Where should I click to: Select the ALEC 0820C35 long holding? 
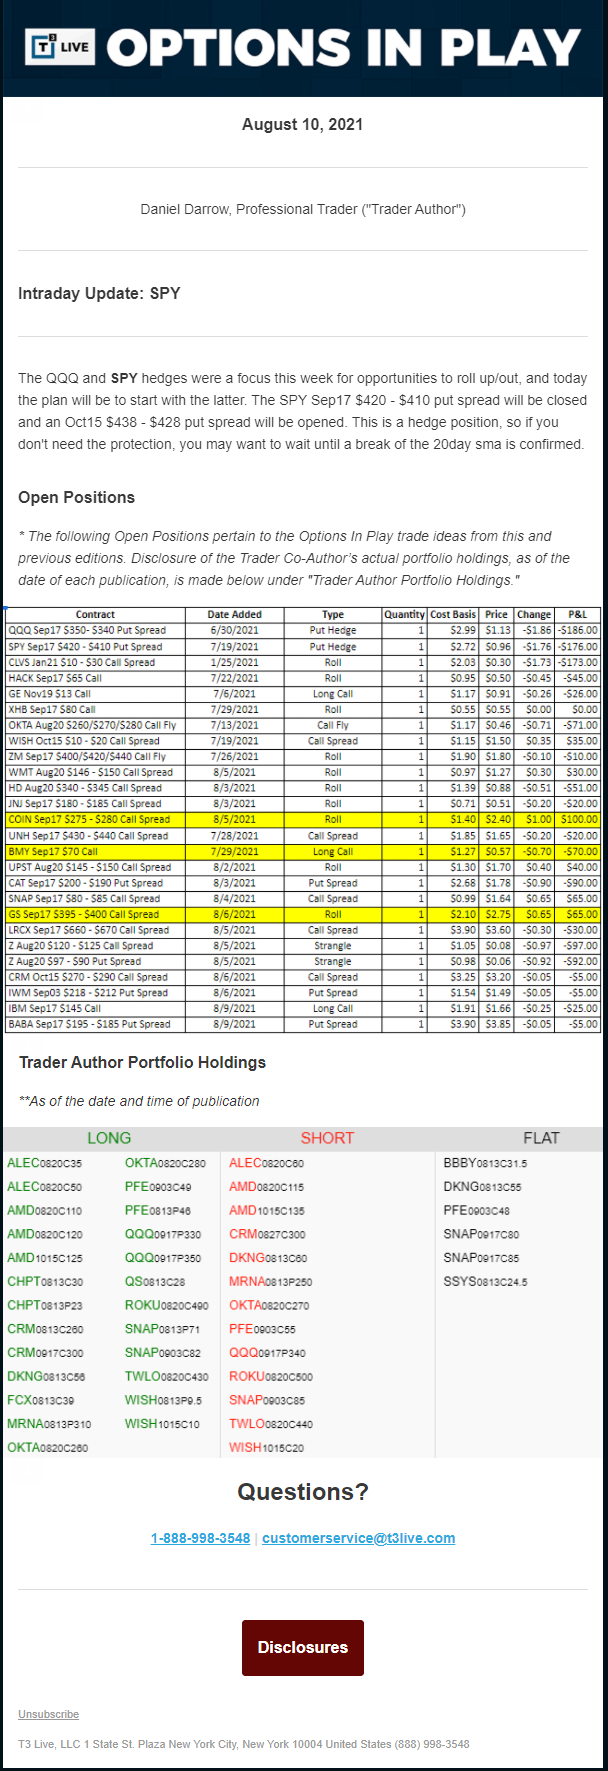click(45, 1164)
